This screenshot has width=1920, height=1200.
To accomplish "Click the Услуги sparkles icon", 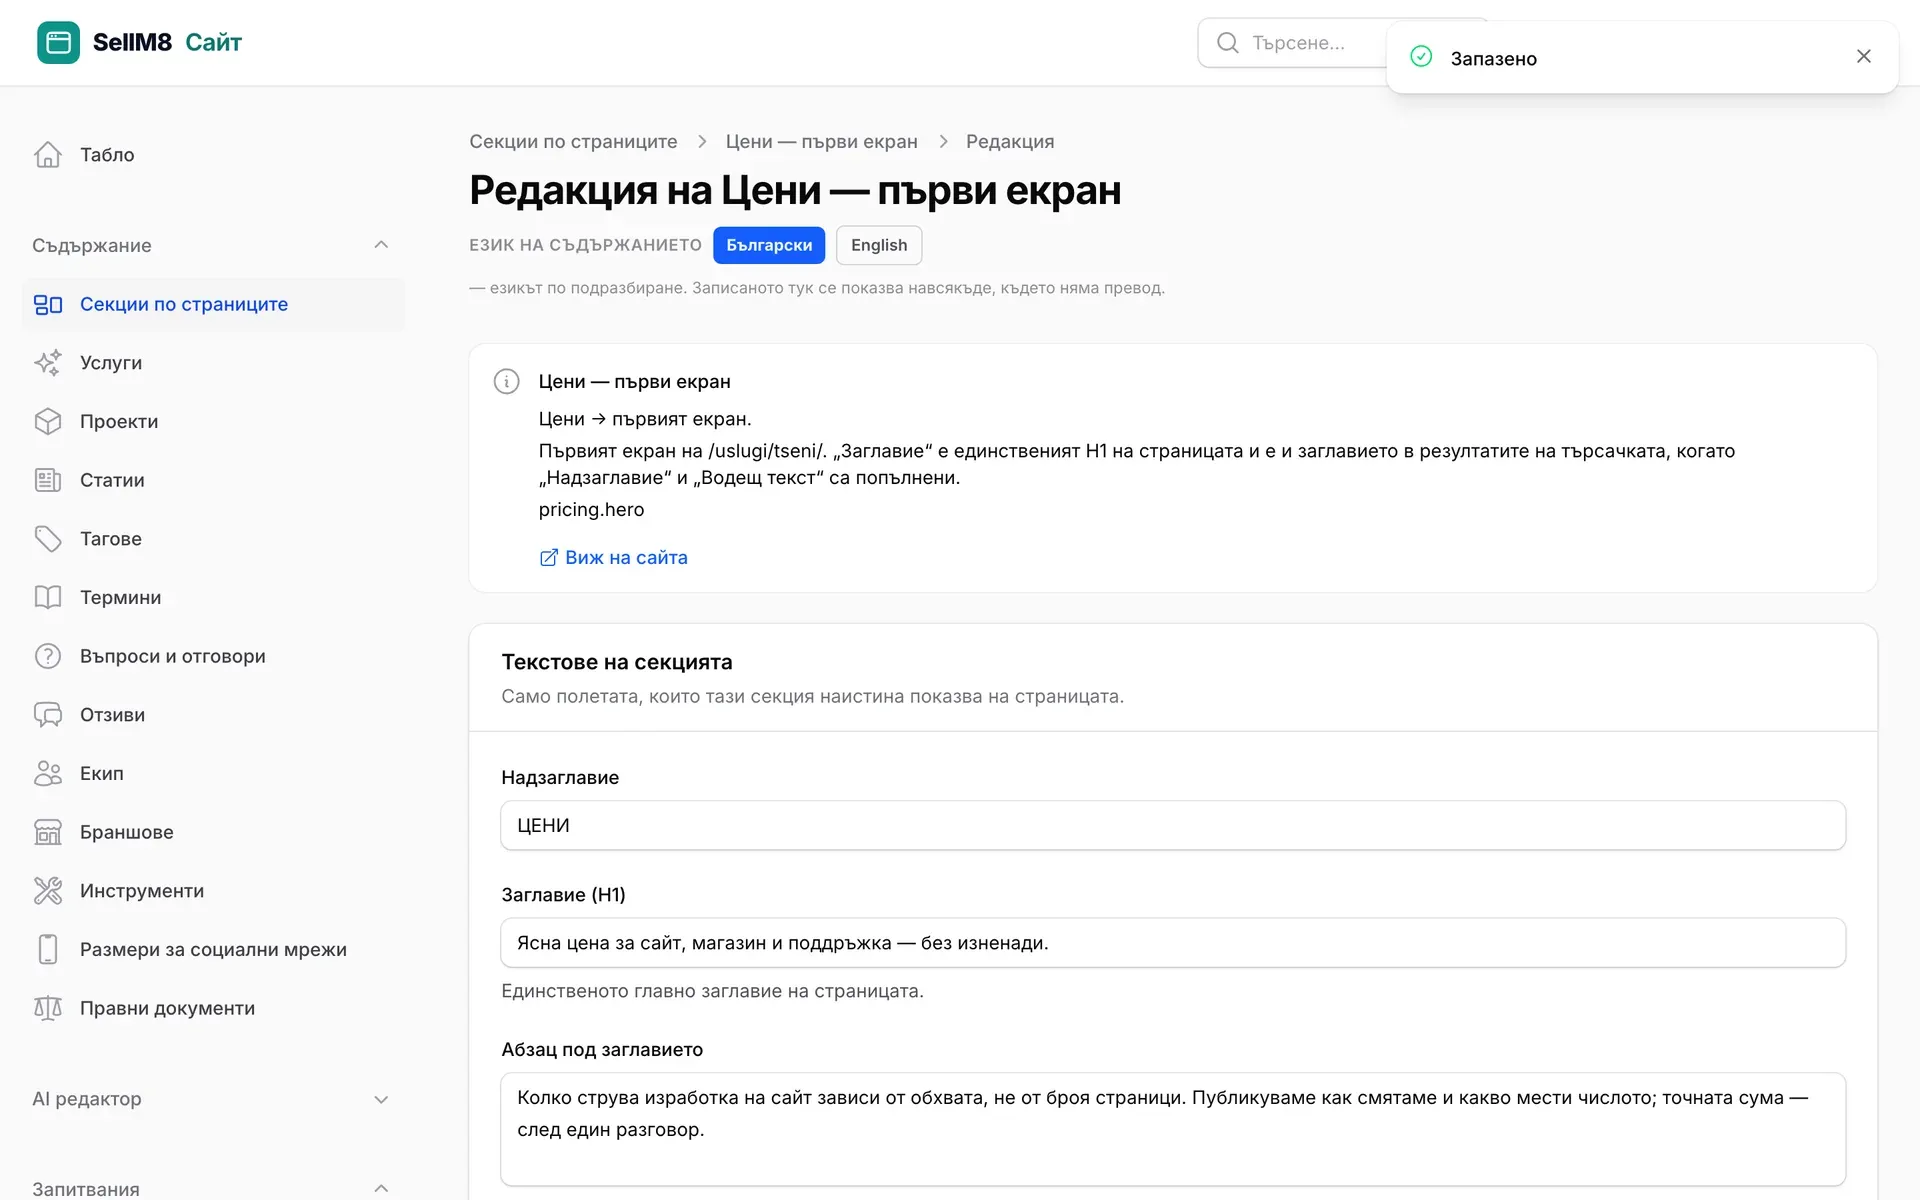I will tap(48, 363).
